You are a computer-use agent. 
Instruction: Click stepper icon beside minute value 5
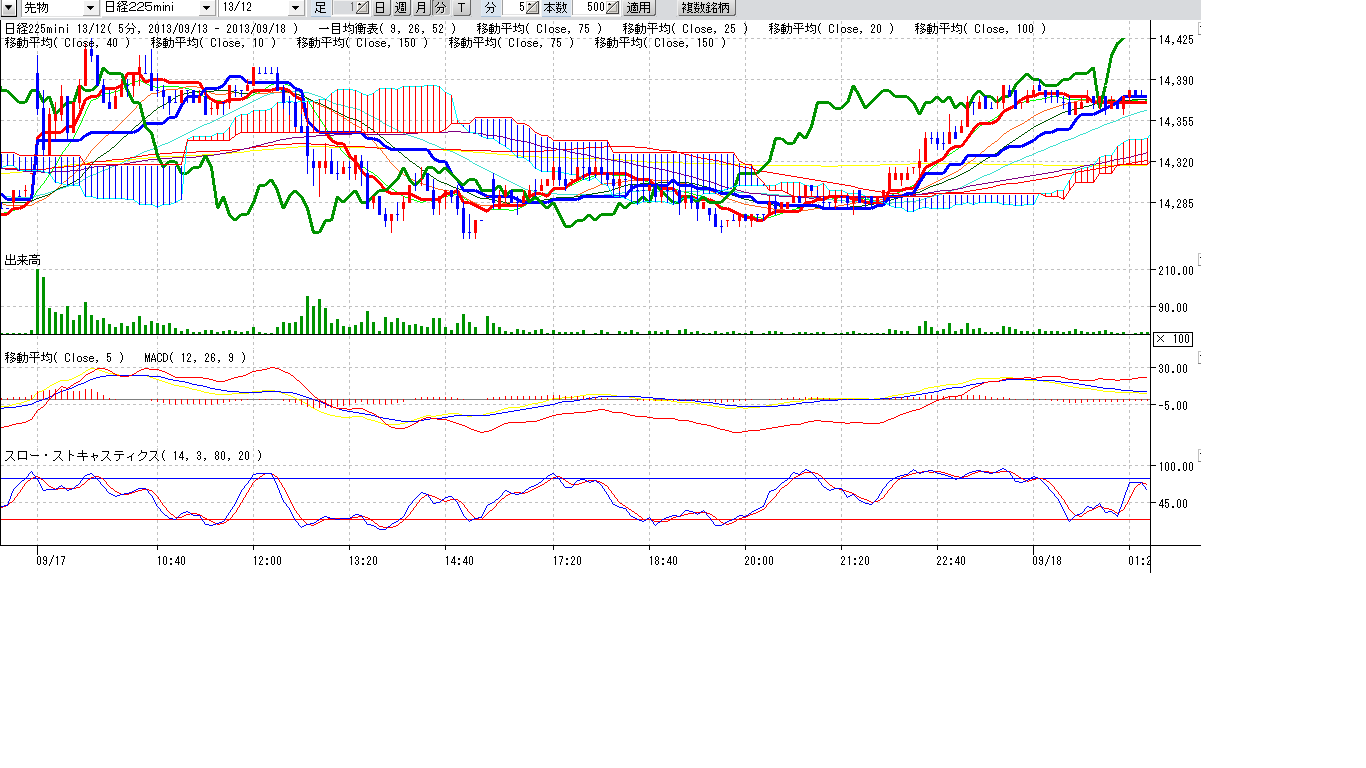pyautogui.click(x=533, y=7)
